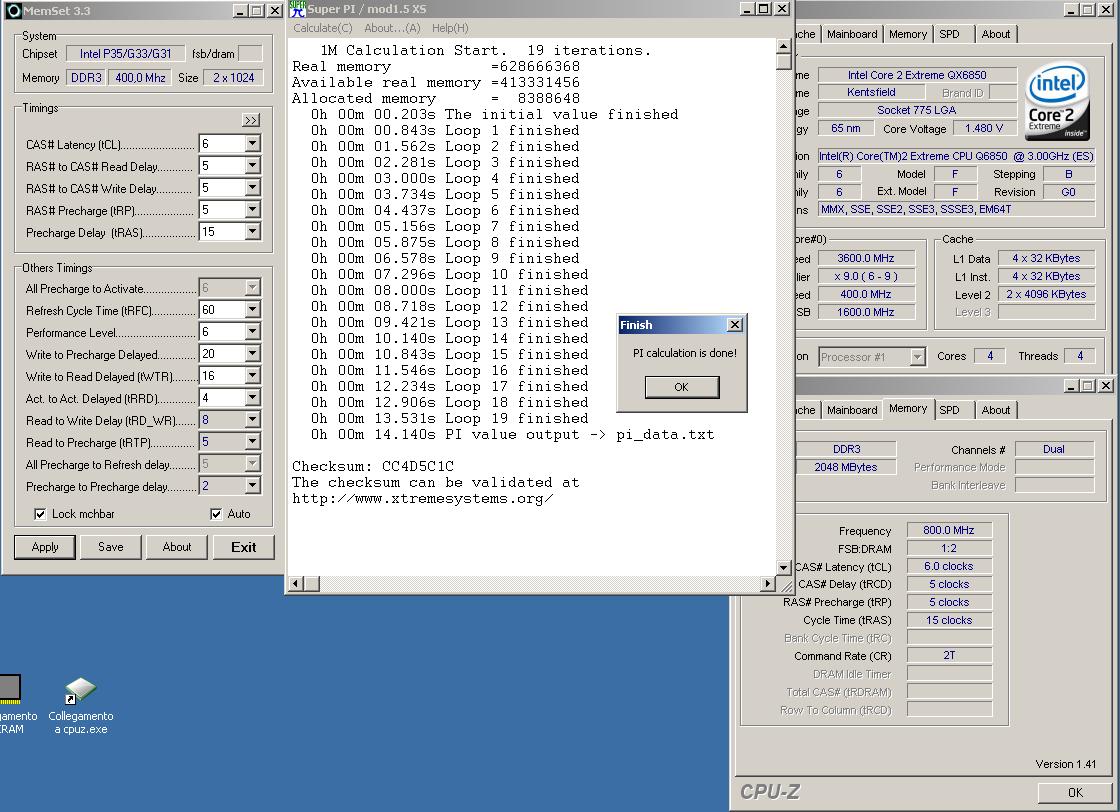
Task: Open the Calculate(C) menu in Super PI
Action: coord(323,28)
